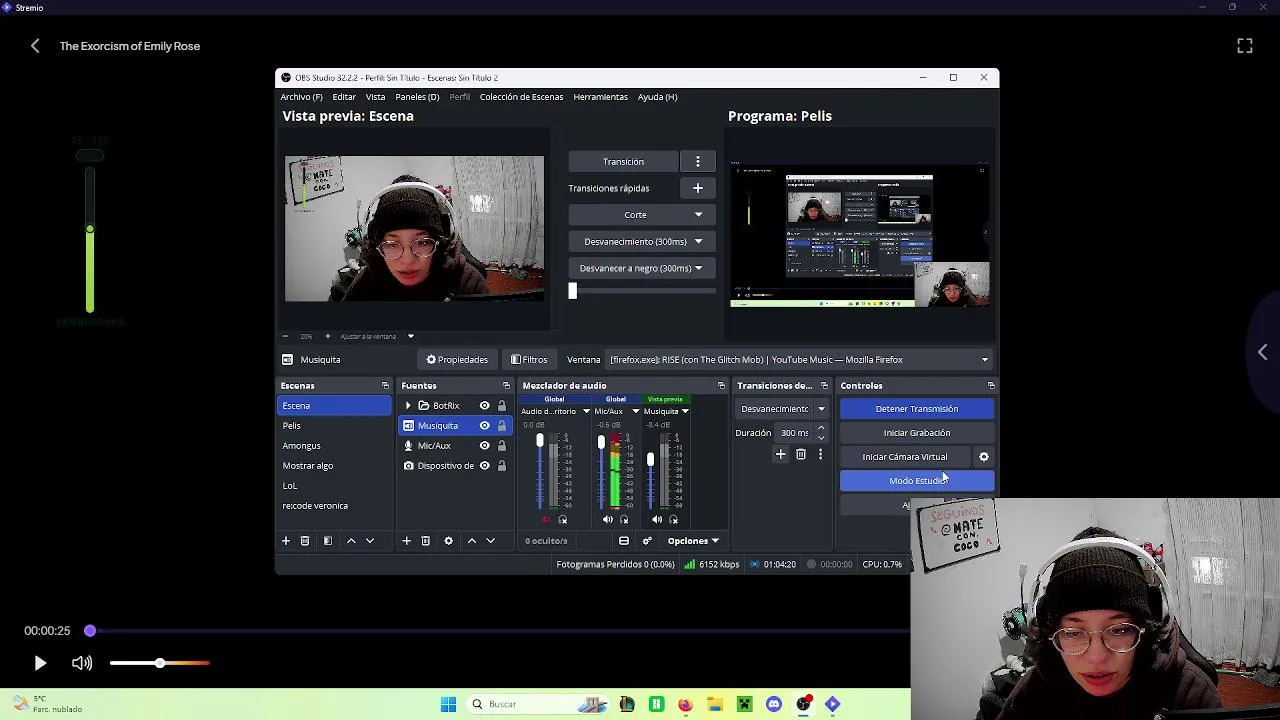The height and width of the screenshot is (720, 1280).
Task: Remove the scene transition with the trash icon
Action: click(x=801, y=454)
